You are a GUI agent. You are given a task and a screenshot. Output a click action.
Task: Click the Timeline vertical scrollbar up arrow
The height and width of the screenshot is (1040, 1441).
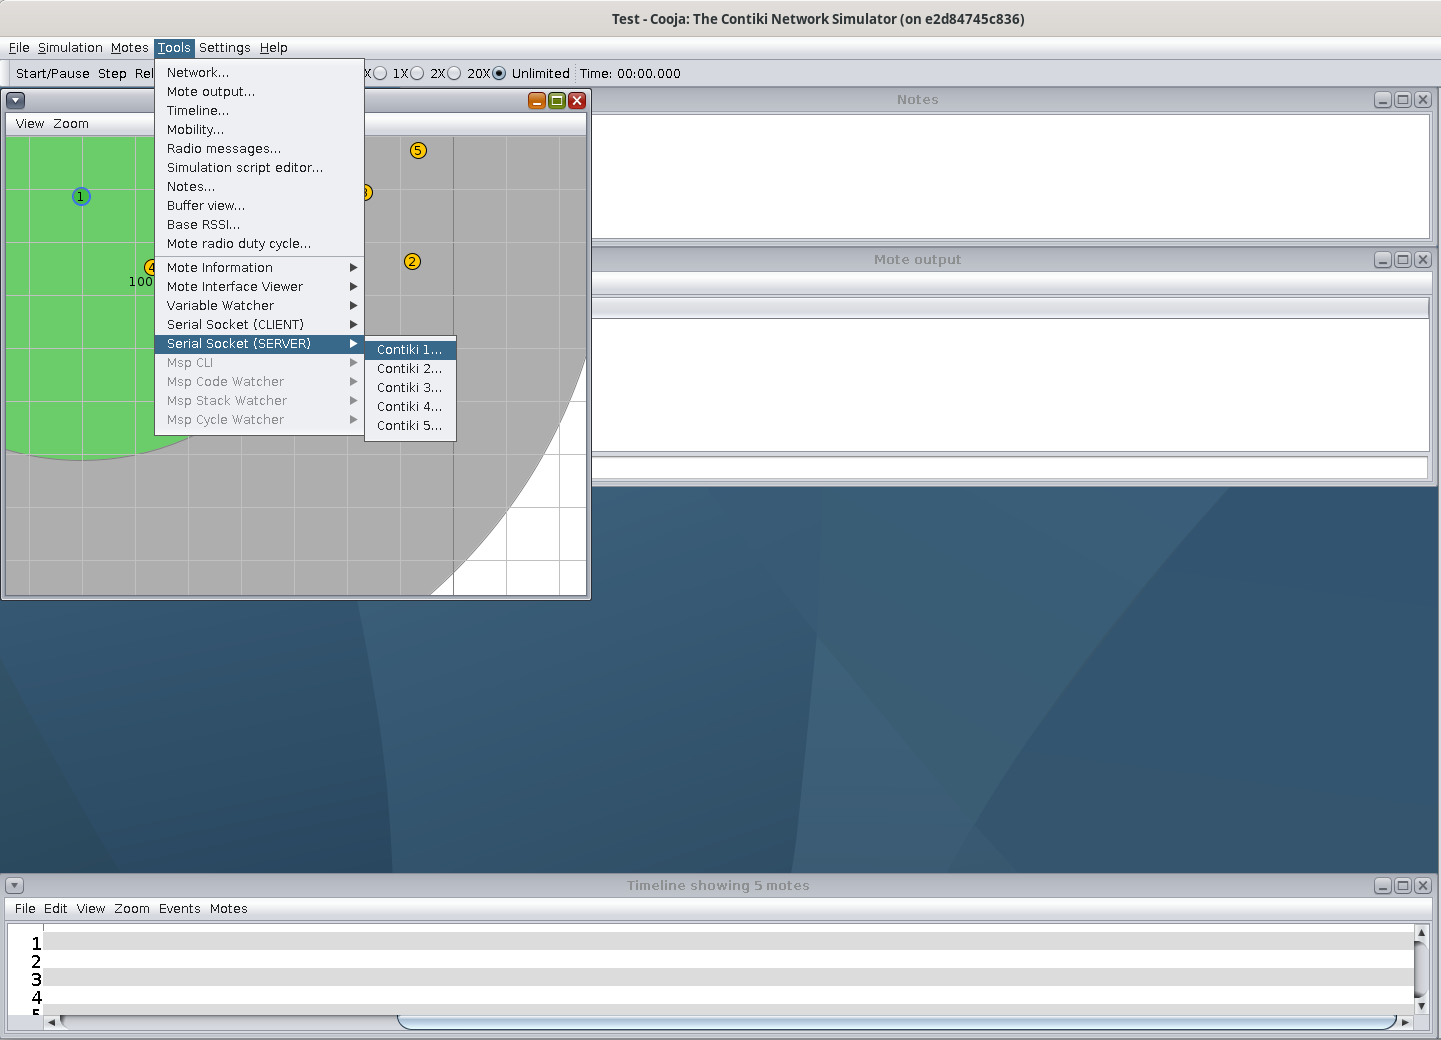click(1421, 933)
